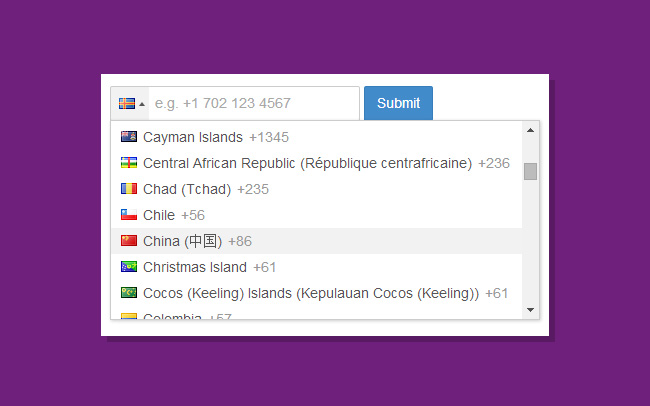Click the scrollbar up arrow
The width and height of the screenshot is (650, 406).
point(530,130)
